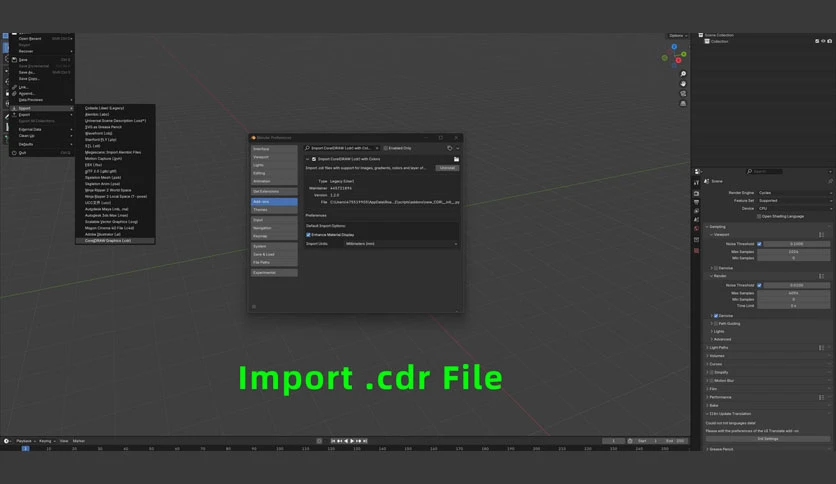Viewport: 836px width, 484px height.
Task: Click the pan hand viewport gizmo
Action: coord(683,84)
